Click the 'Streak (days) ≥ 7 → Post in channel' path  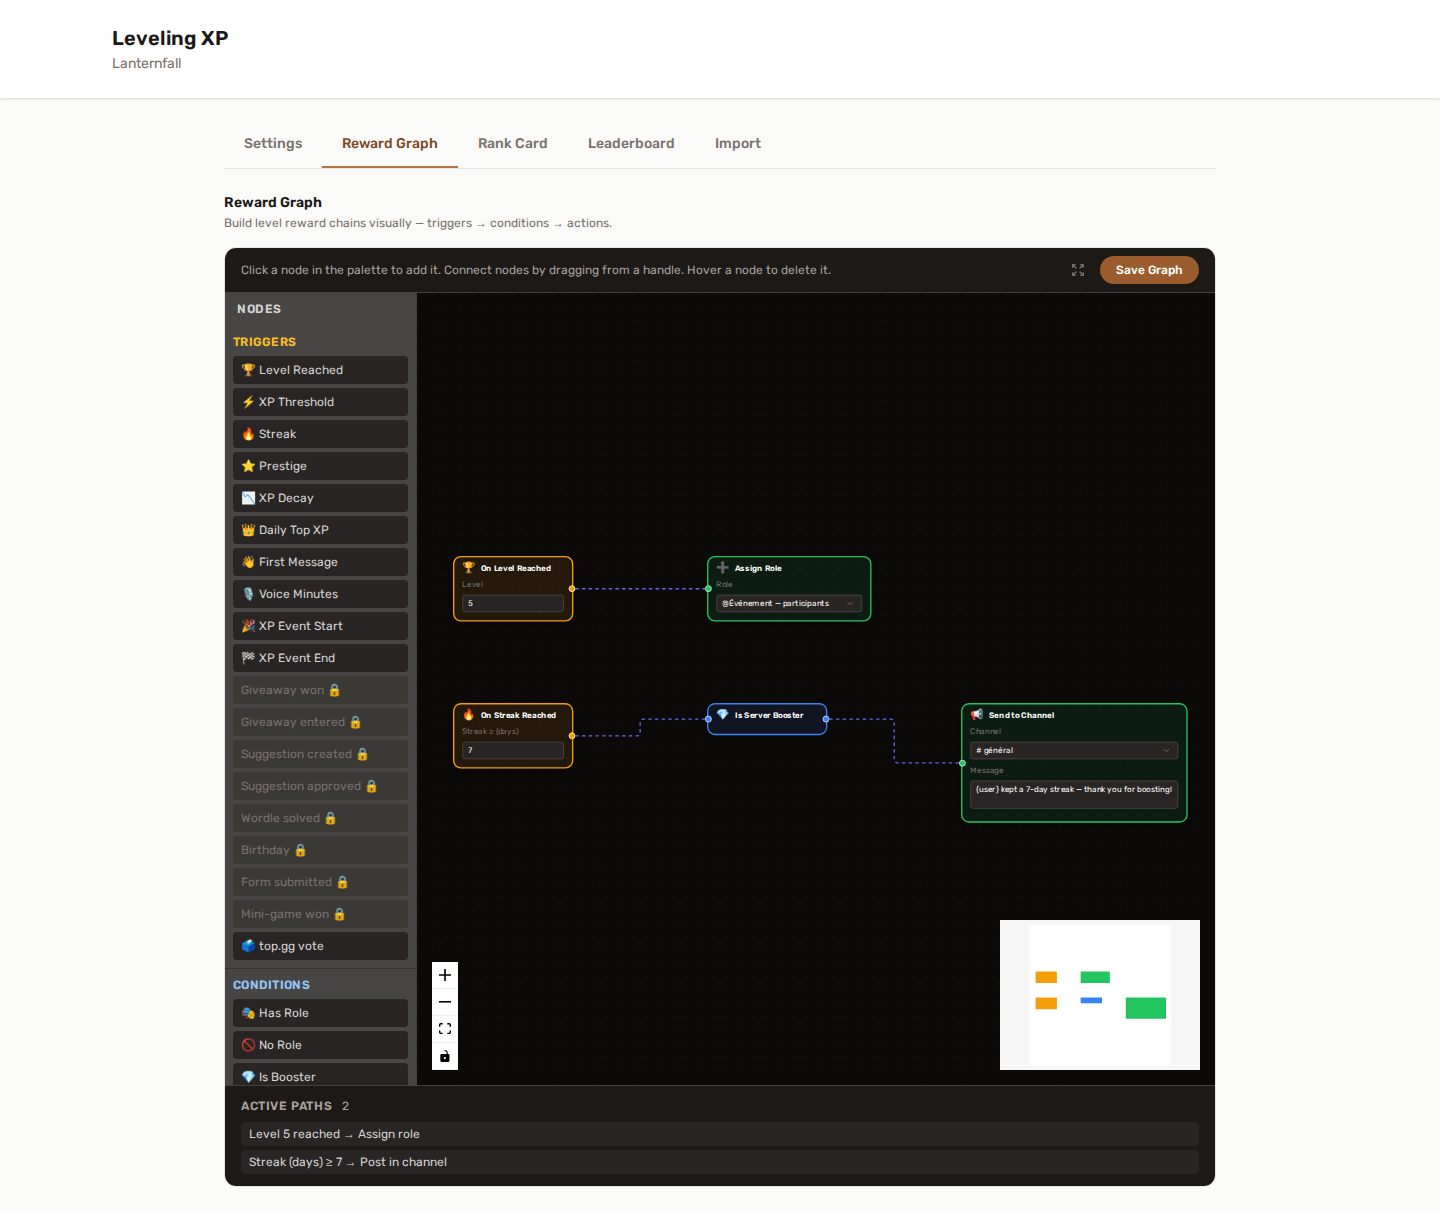720,1162
